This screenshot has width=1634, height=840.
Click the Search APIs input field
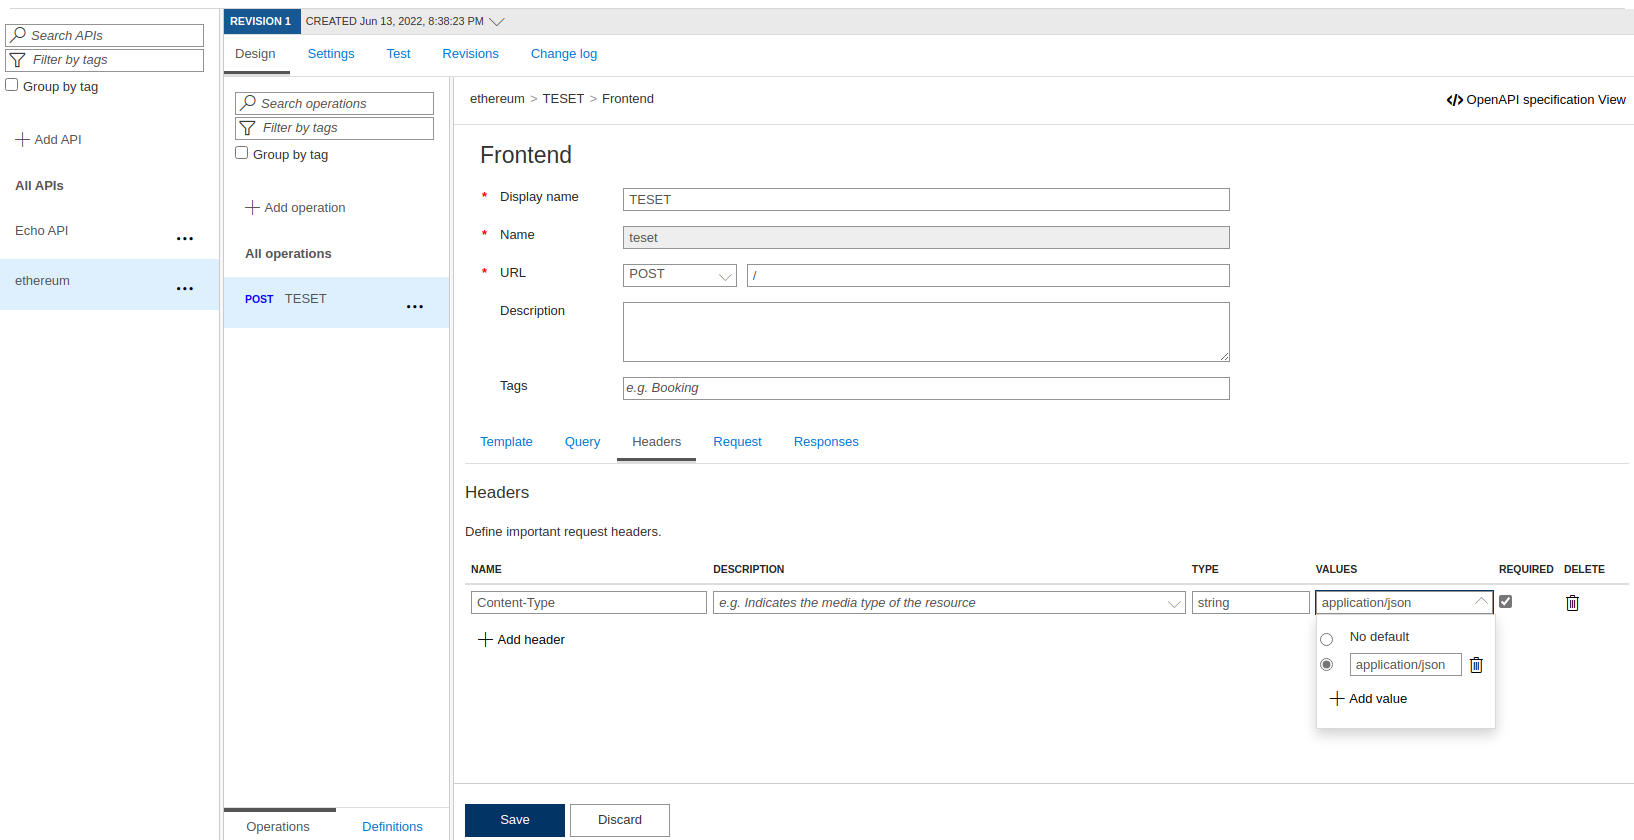tap(104, 35)
